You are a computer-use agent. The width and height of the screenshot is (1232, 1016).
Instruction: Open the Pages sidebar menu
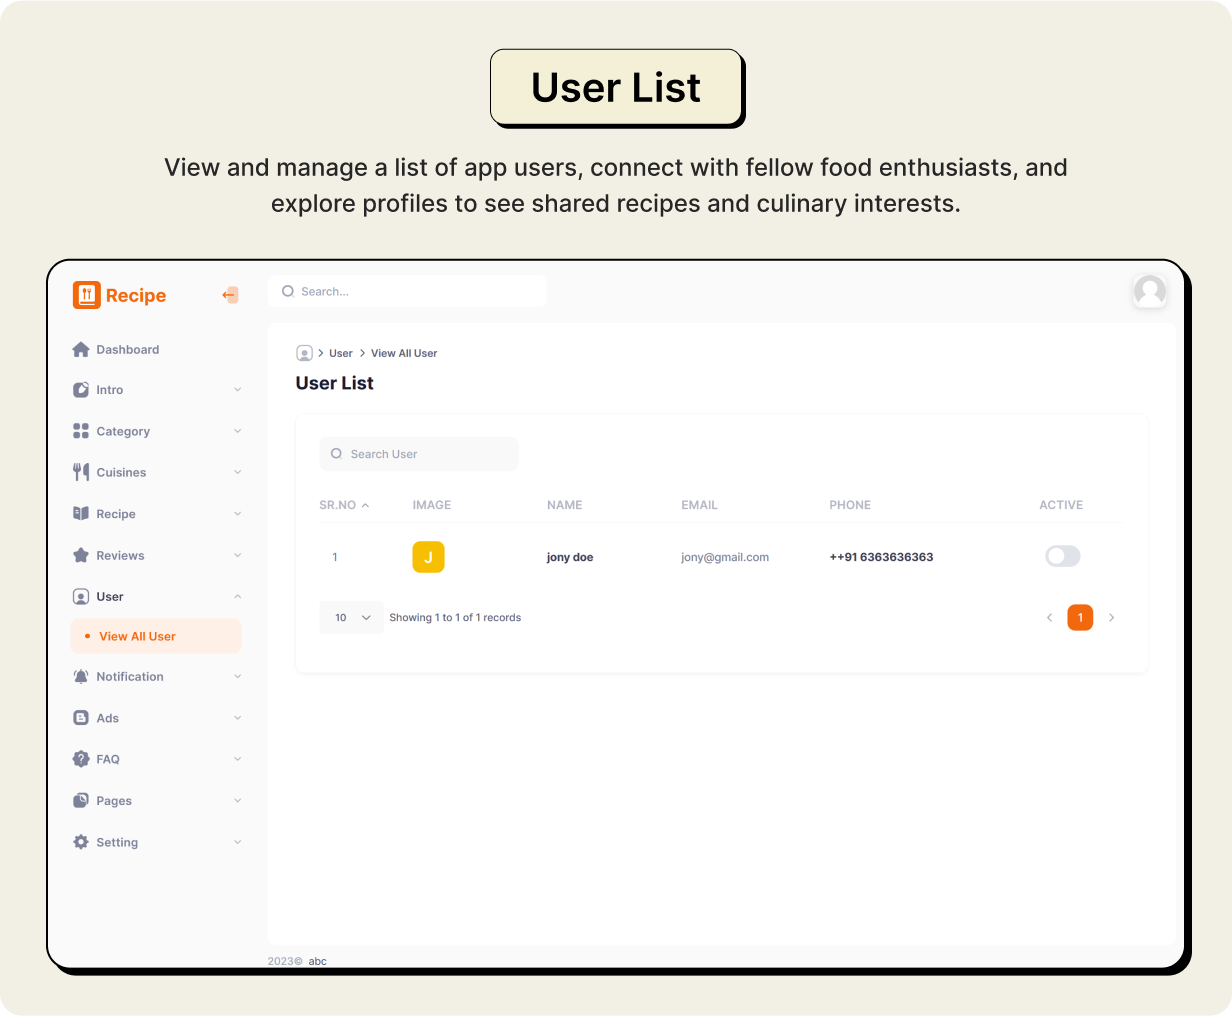[114, 801]
